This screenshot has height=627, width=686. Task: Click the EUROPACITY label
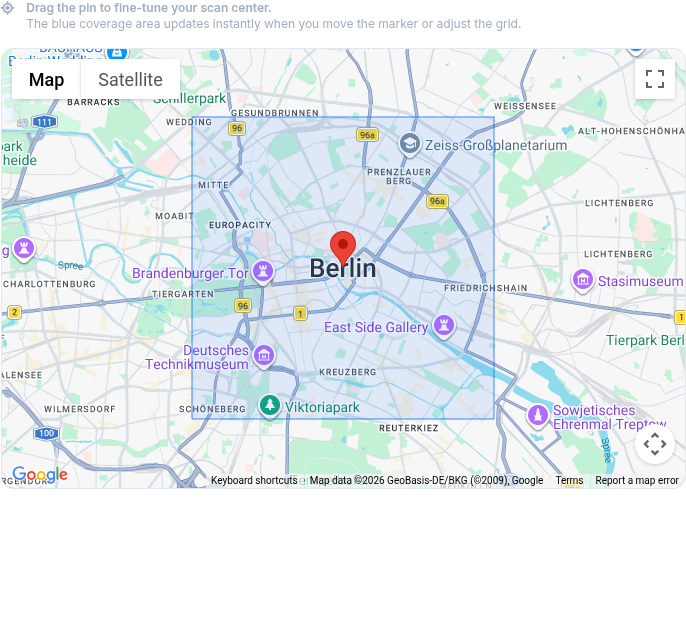coord(240,225)
